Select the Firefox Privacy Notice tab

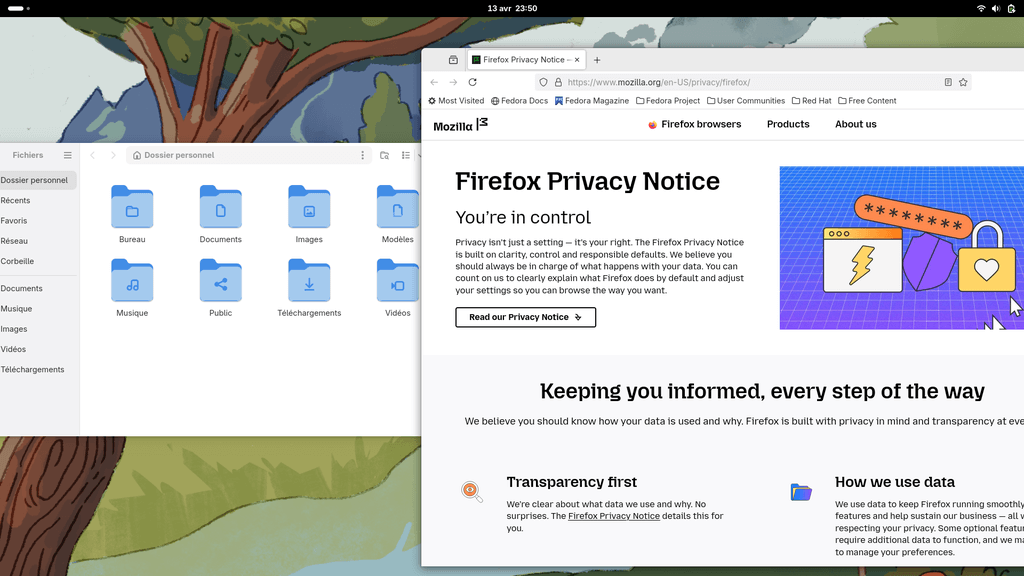pos(526,59)
